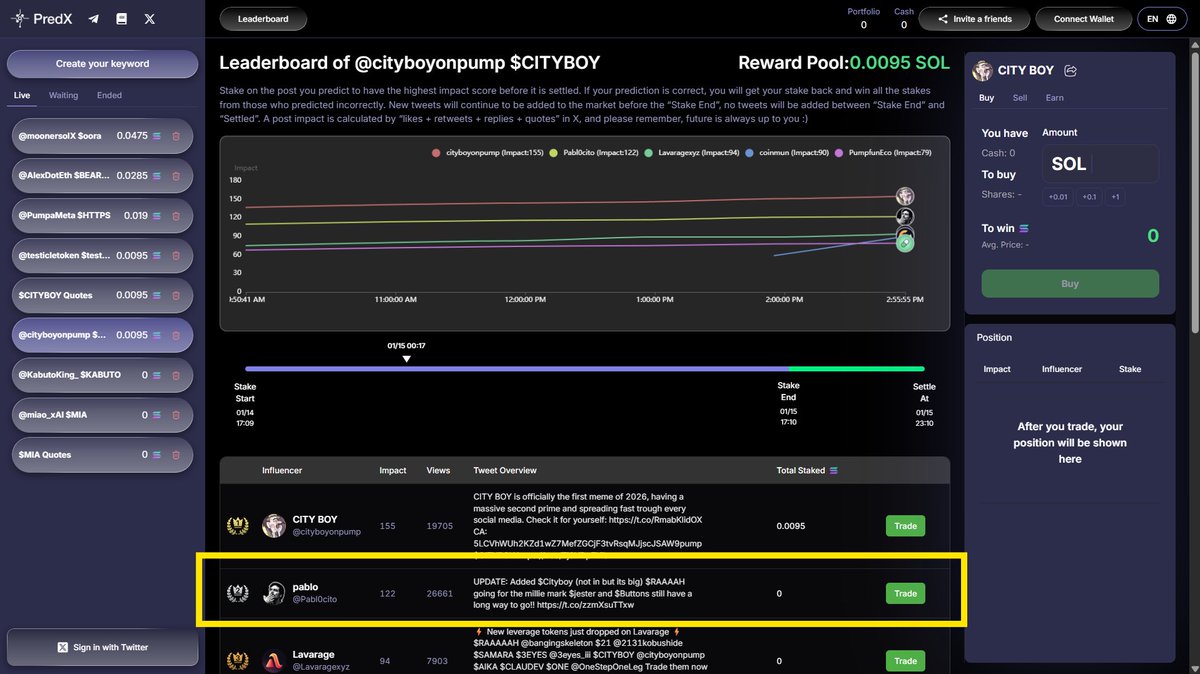Switch to the Live tab
Screen dimensions: 1200x674
[21, 95]
